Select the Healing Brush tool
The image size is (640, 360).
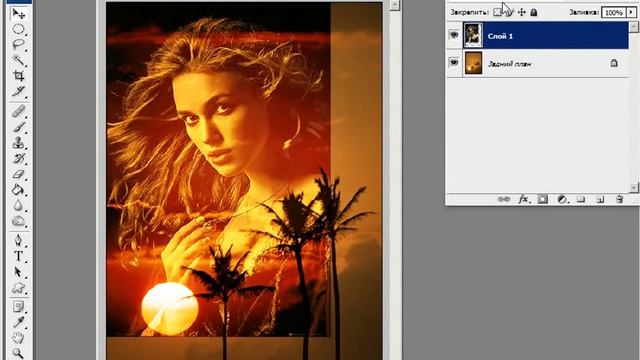[18, 111]
